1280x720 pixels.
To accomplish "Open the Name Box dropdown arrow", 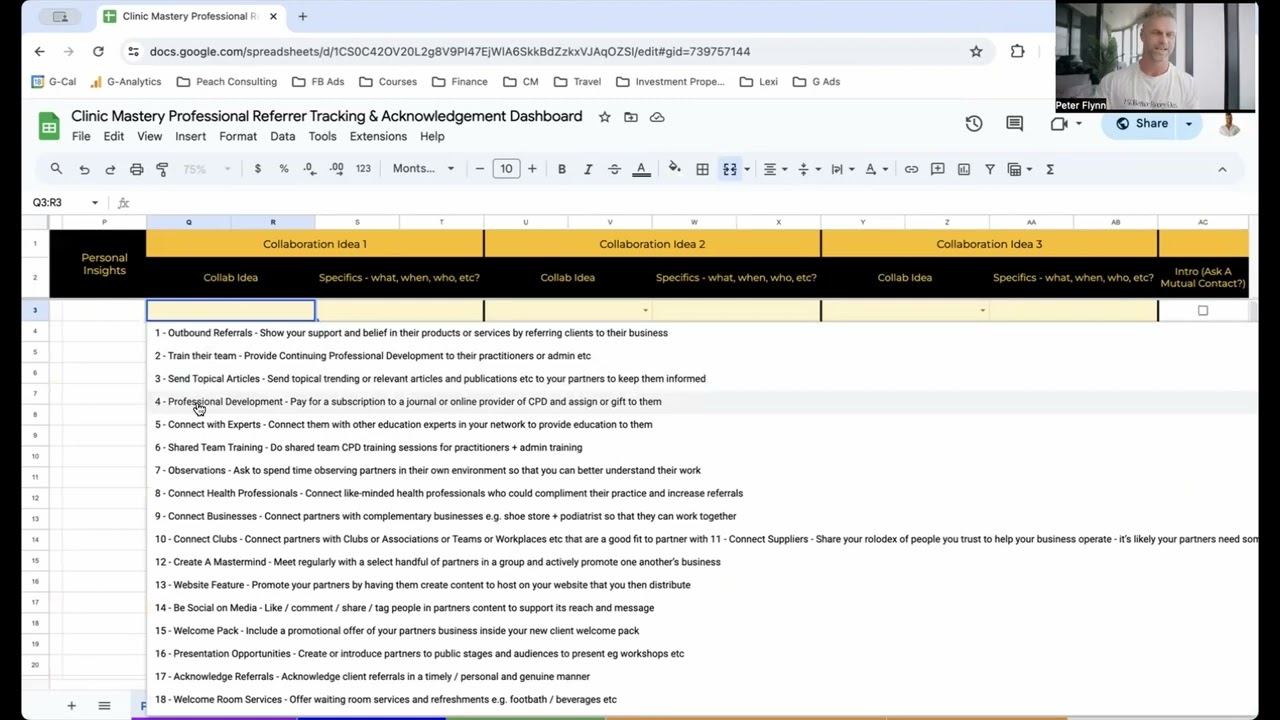I will coord(95,202).
